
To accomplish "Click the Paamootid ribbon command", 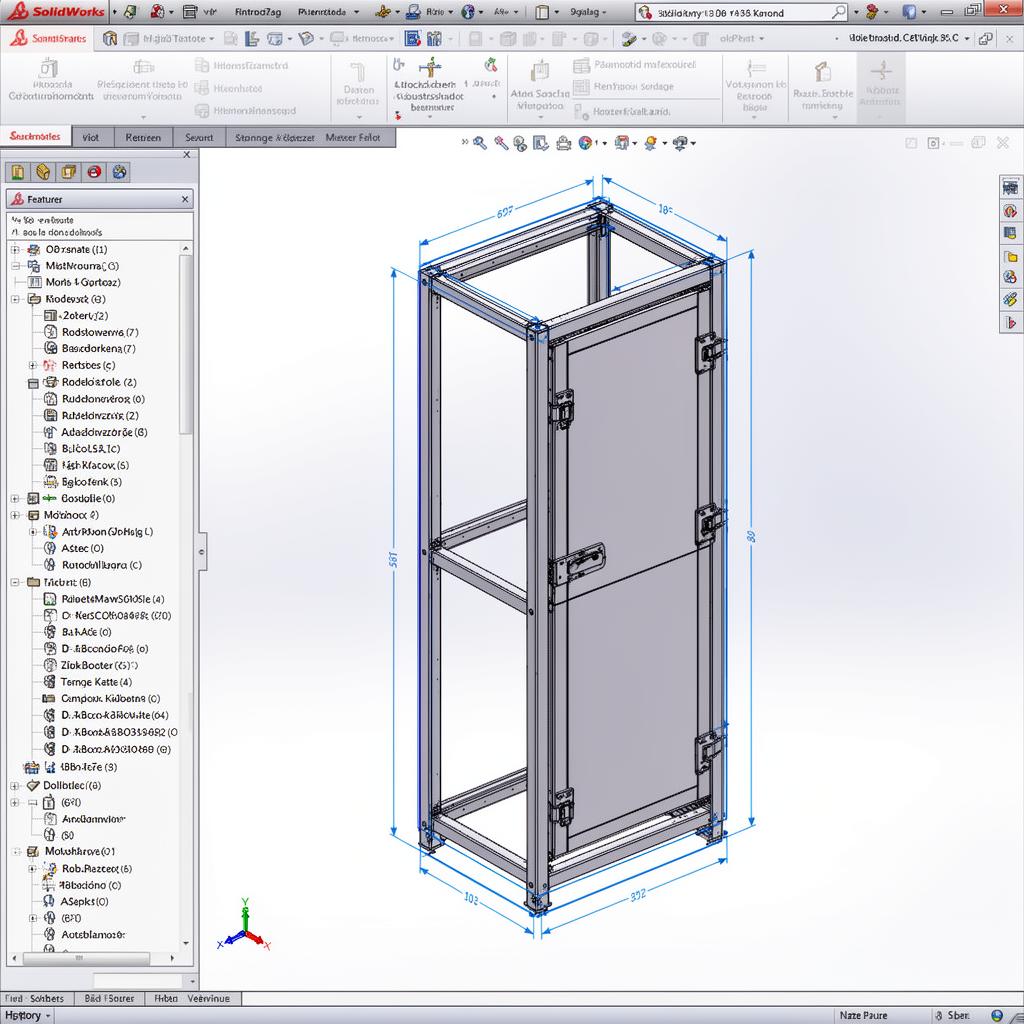I will (x=634, y=65).
